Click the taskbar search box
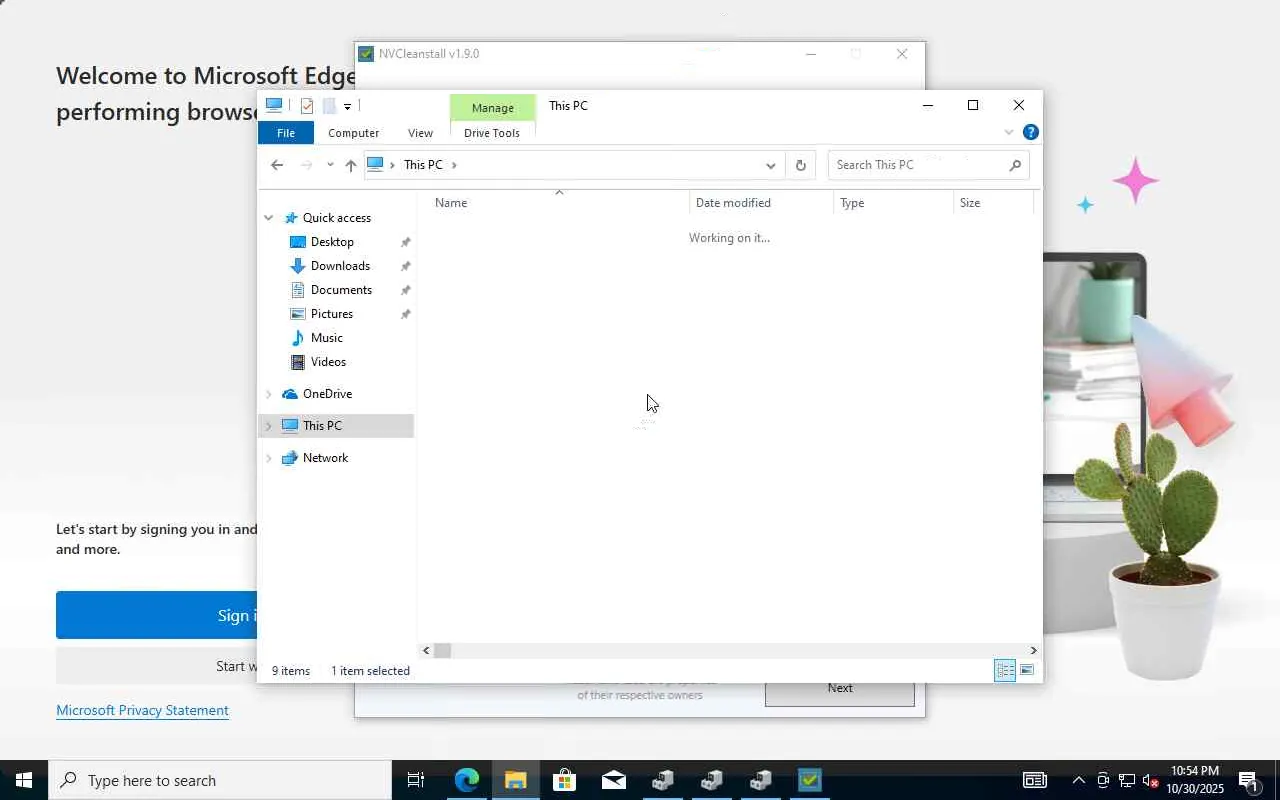 (x=220, y=780)
